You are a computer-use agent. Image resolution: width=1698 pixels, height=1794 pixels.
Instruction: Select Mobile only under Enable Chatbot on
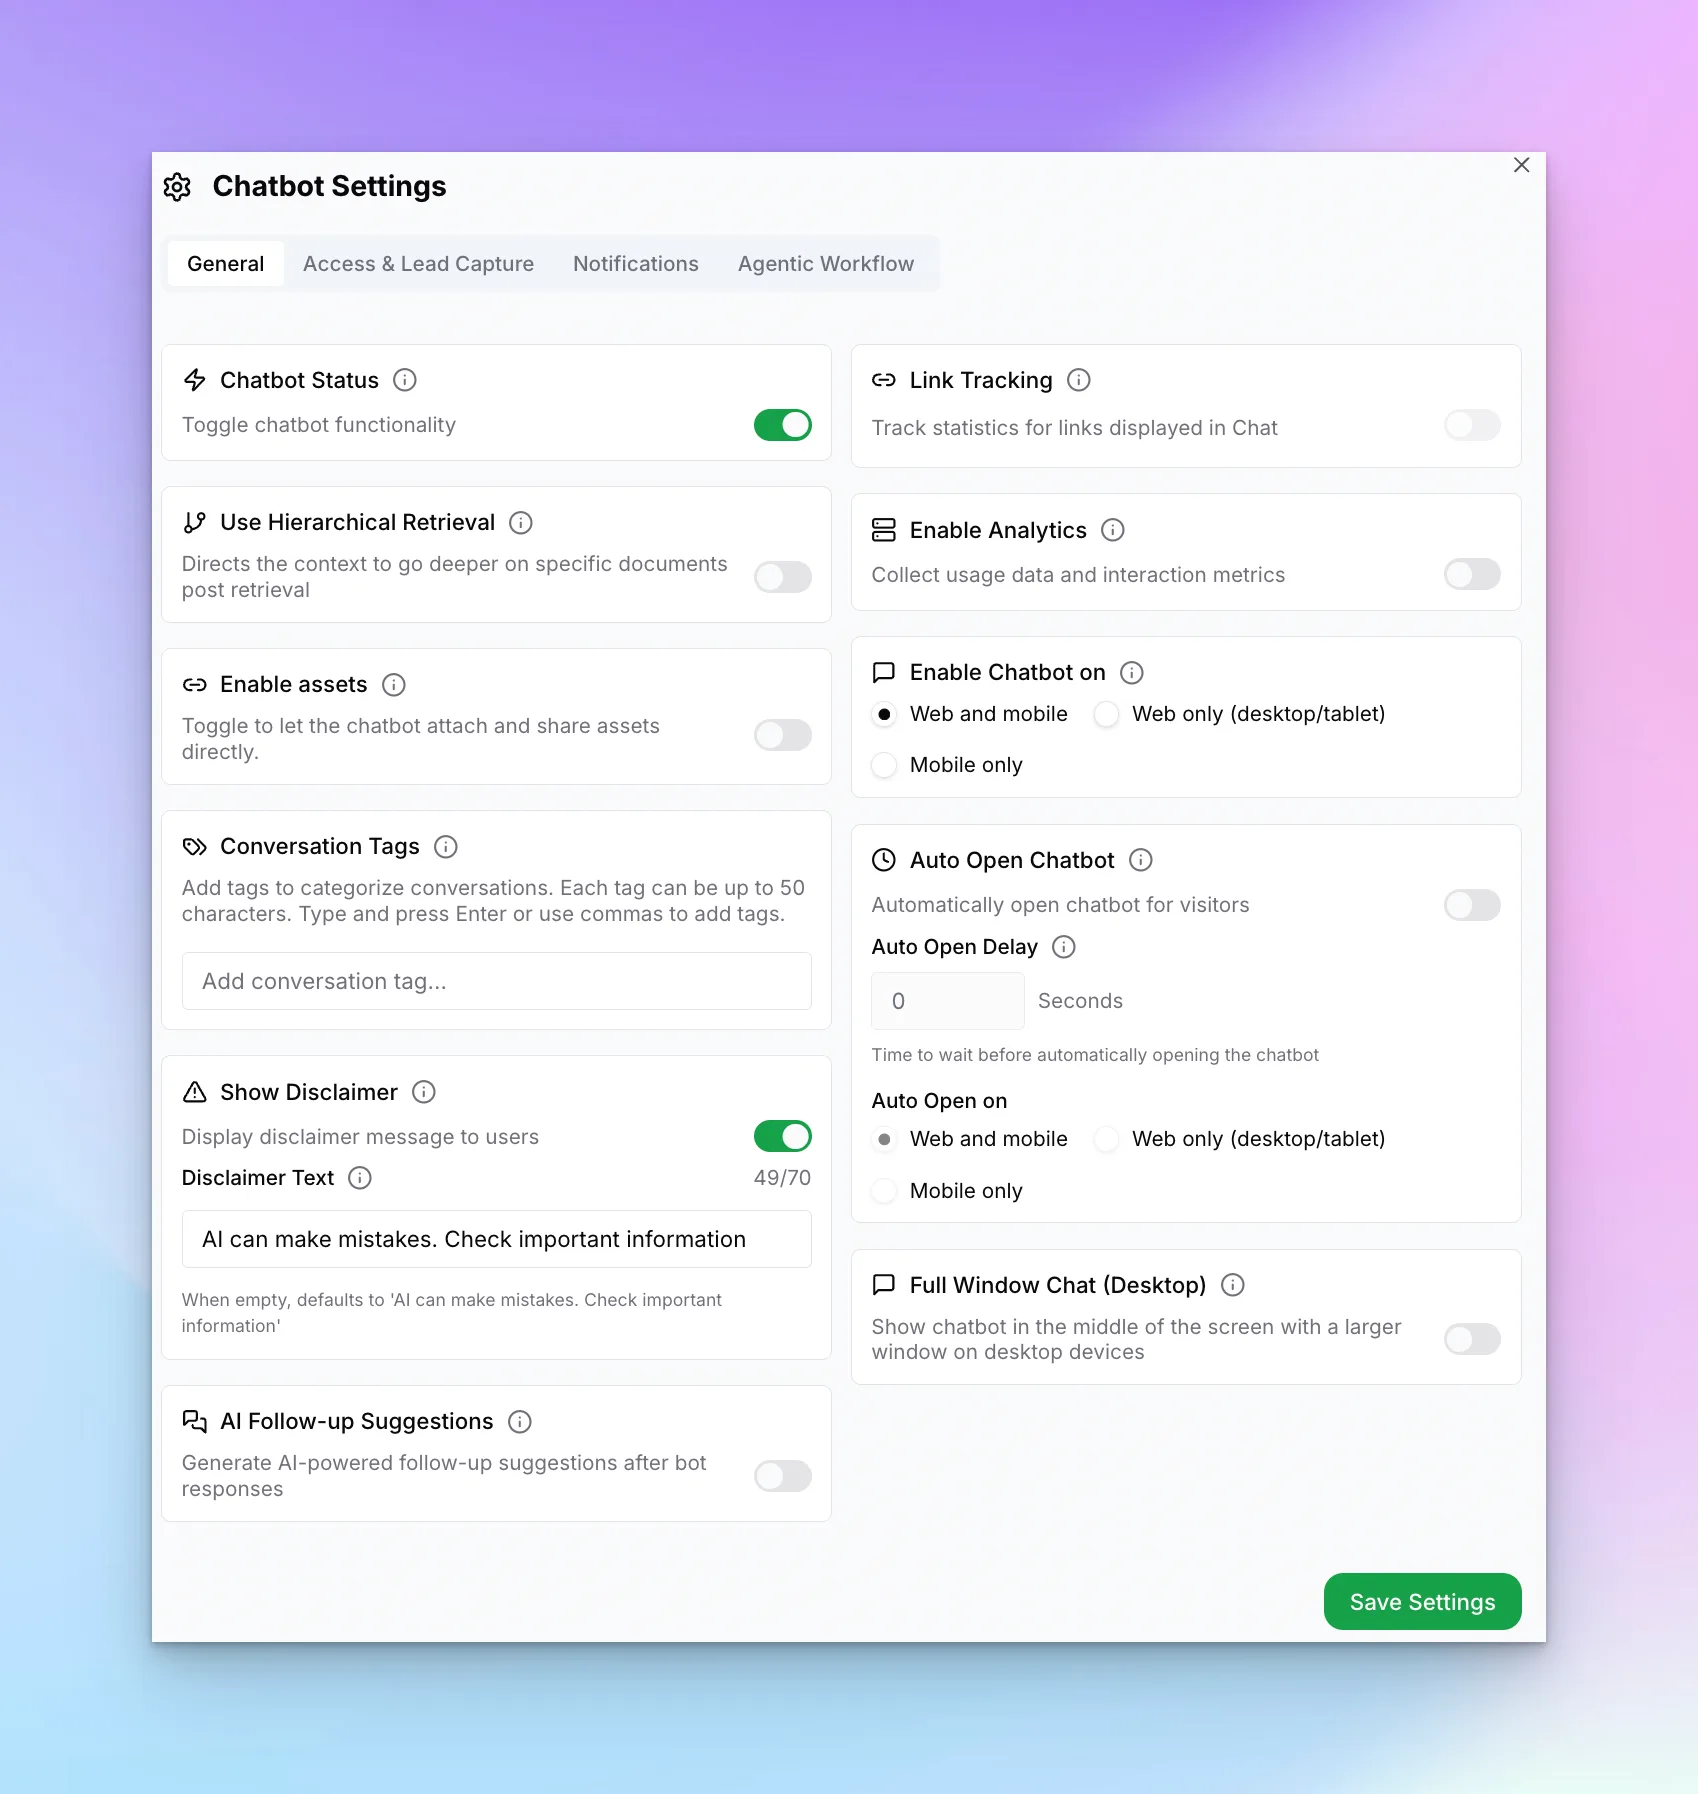pyautogui.click(x=884, y=765)
